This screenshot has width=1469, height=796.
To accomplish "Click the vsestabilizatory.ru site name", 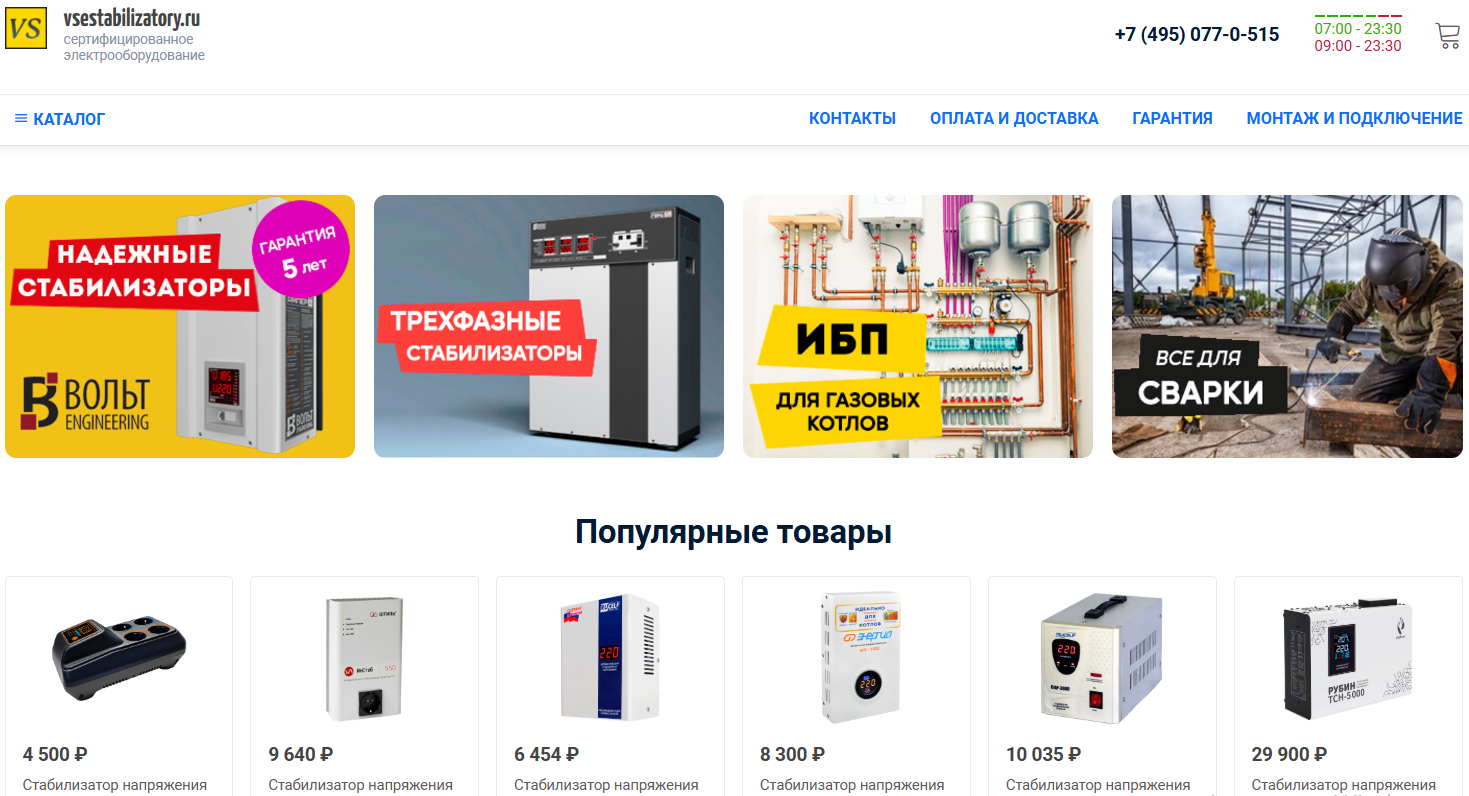I will [131, 18].
